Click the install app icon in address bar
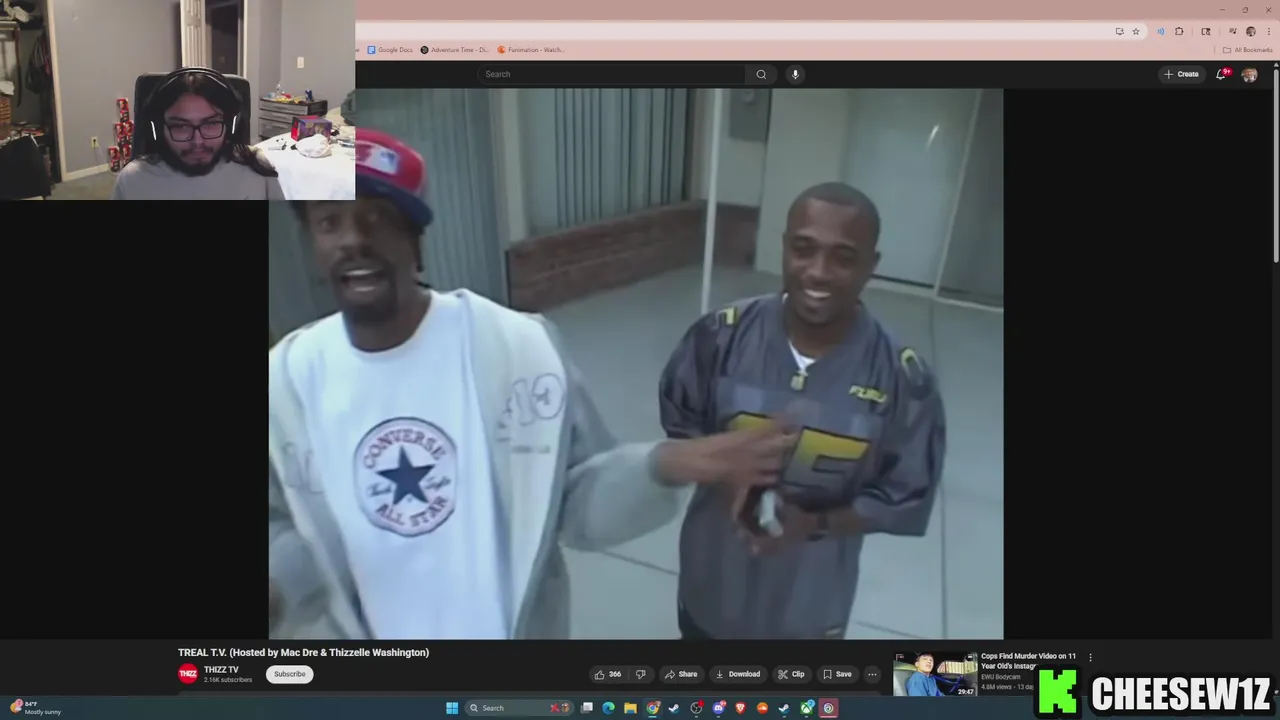 pos(1119,31)
